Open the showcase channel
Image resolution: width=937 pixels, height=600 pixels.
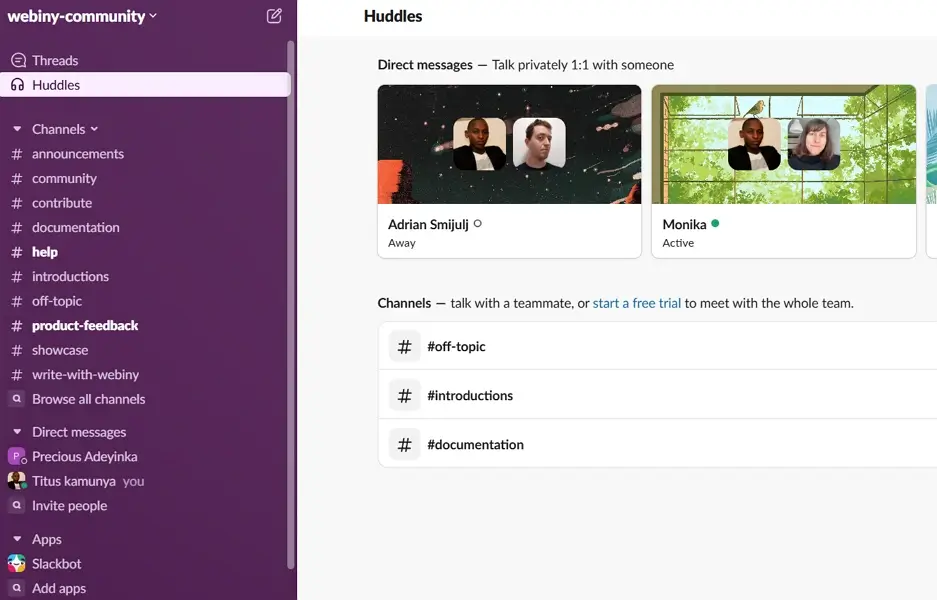(x=145, y=350)
